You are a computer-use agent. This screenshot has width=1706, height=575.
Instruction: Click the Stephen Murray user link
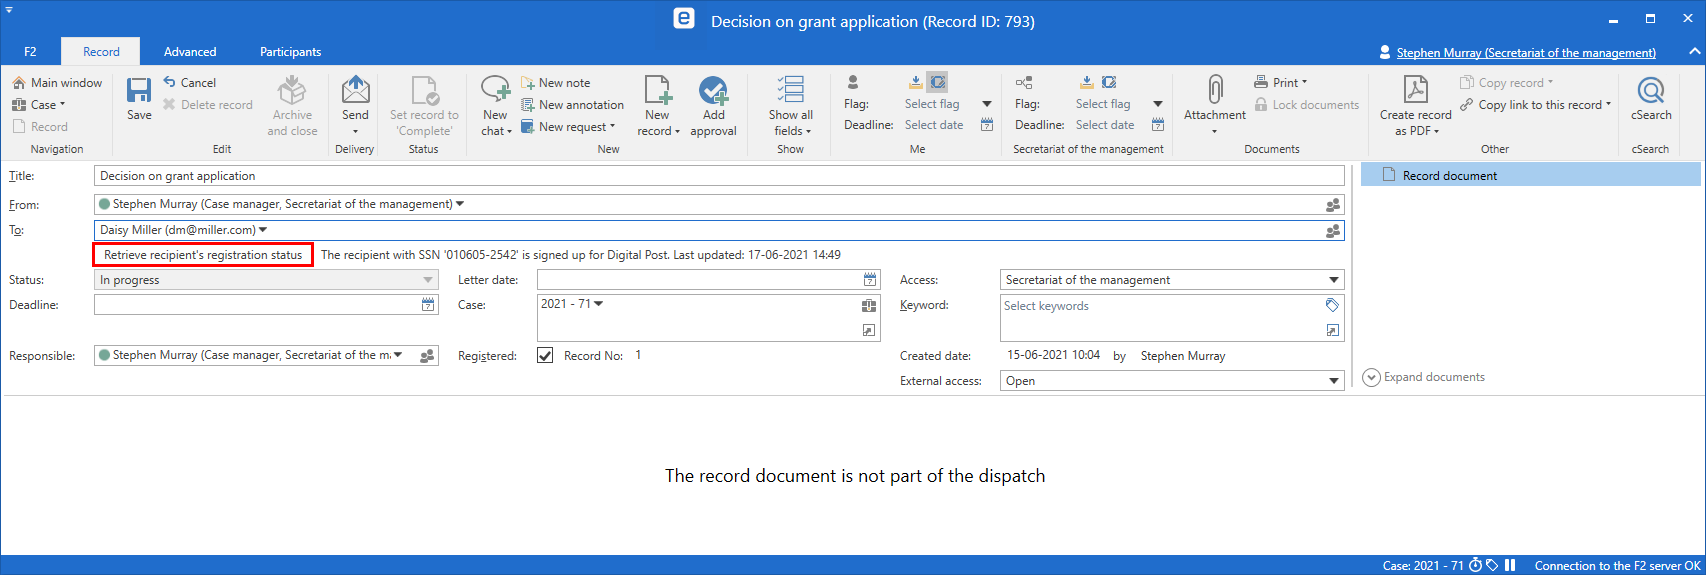(x=1525, y=53)
